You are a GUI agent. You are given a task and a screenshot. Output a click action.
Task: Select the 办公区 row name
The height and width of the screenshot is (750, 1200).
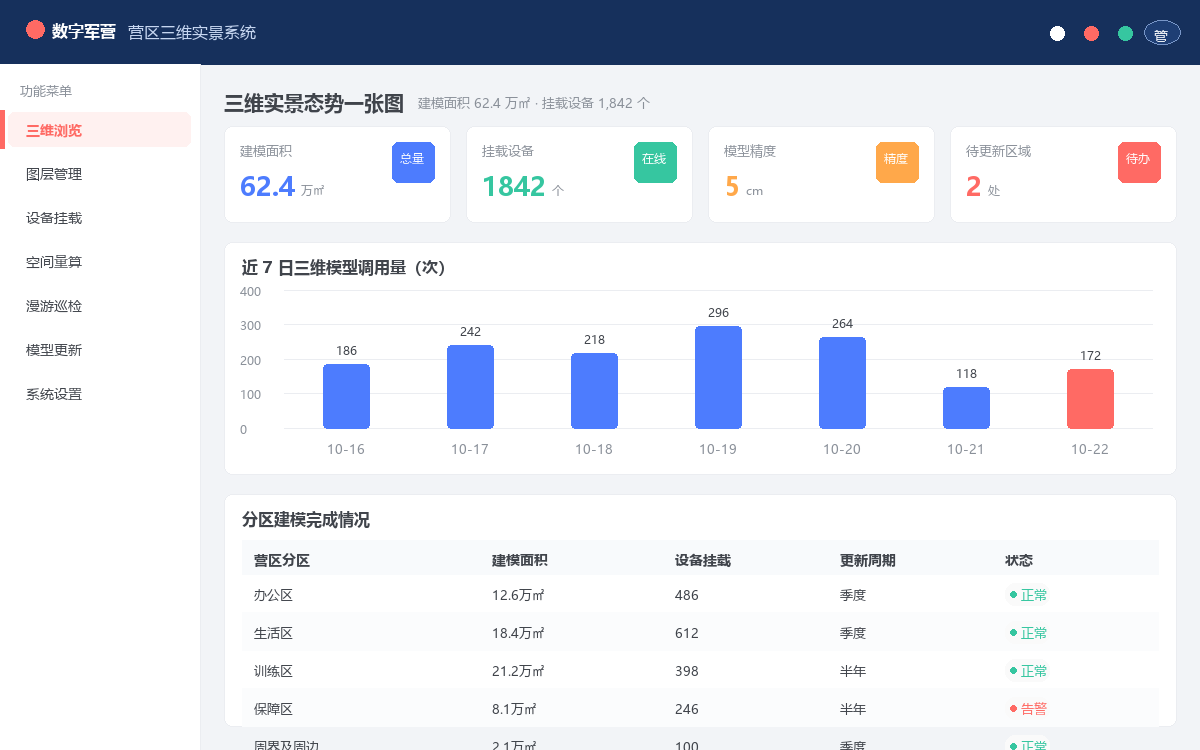[273, 595]
